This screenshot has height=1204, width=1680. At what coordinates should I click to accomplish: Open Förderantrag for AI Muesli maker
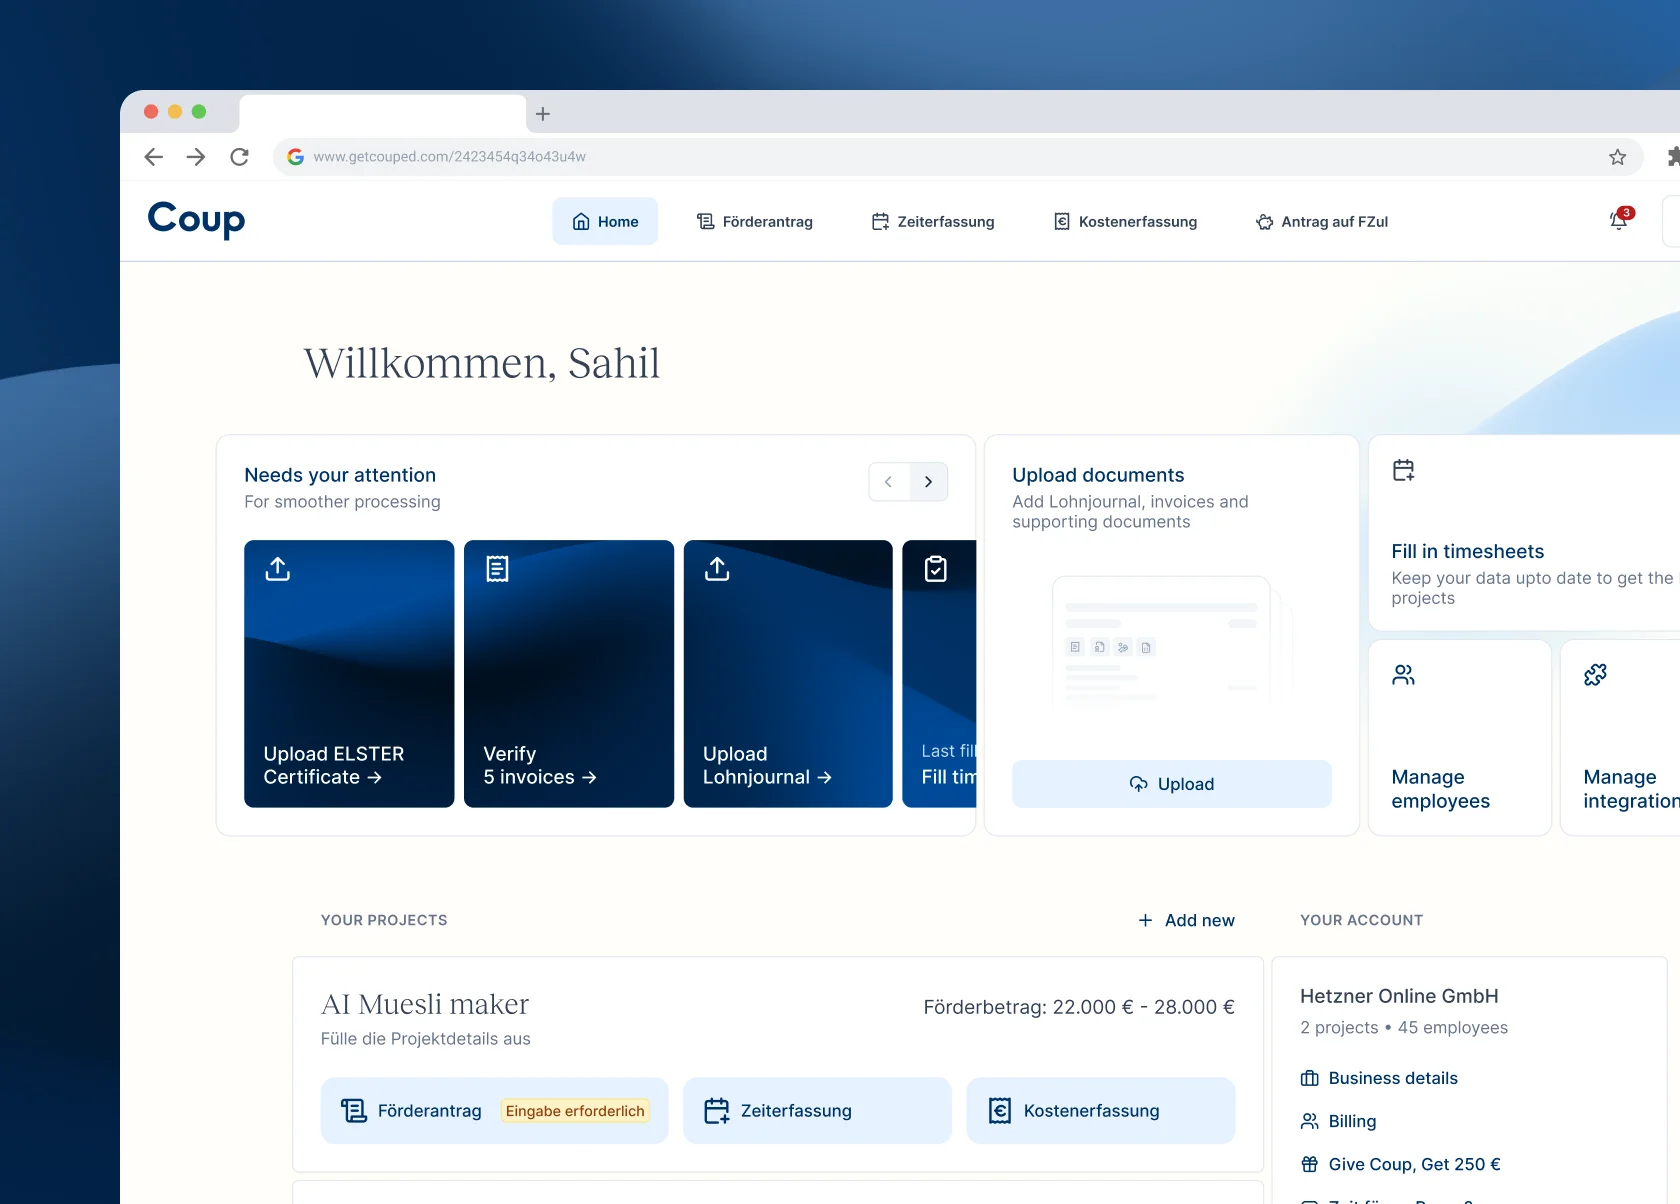(x=494, y=1111)
